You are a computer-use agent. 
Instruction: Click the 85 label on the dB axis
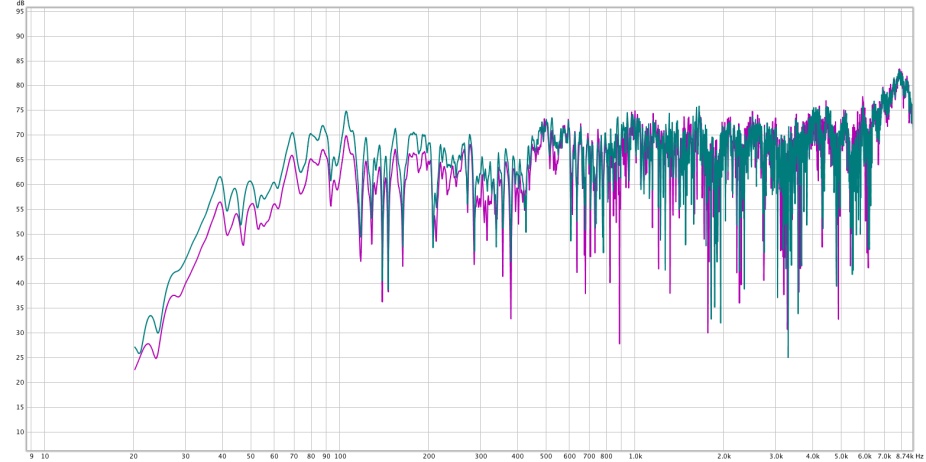(20, 61)
